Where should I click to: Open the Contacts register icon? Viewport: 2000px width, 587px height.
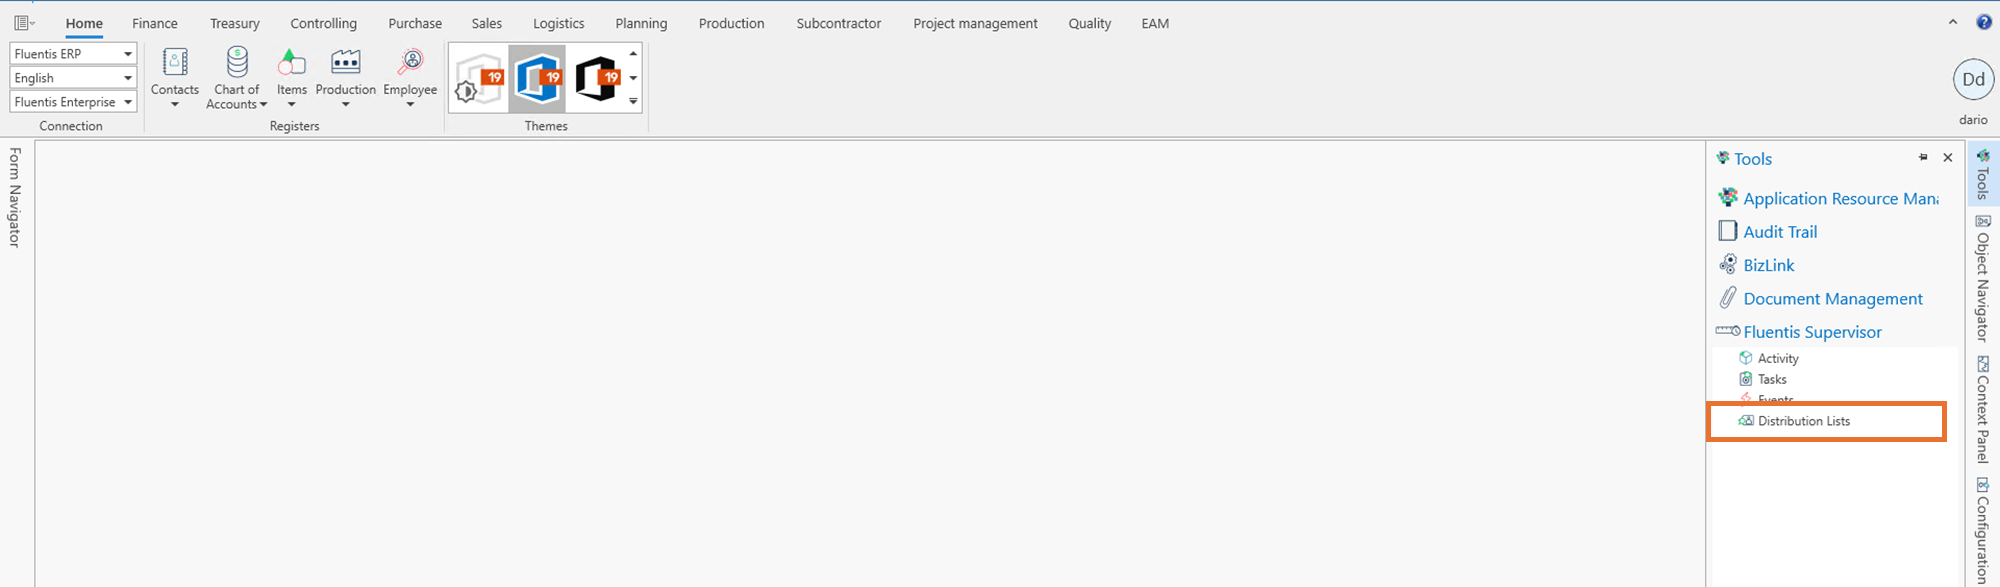pyautogui.click(x=175, y=63)
